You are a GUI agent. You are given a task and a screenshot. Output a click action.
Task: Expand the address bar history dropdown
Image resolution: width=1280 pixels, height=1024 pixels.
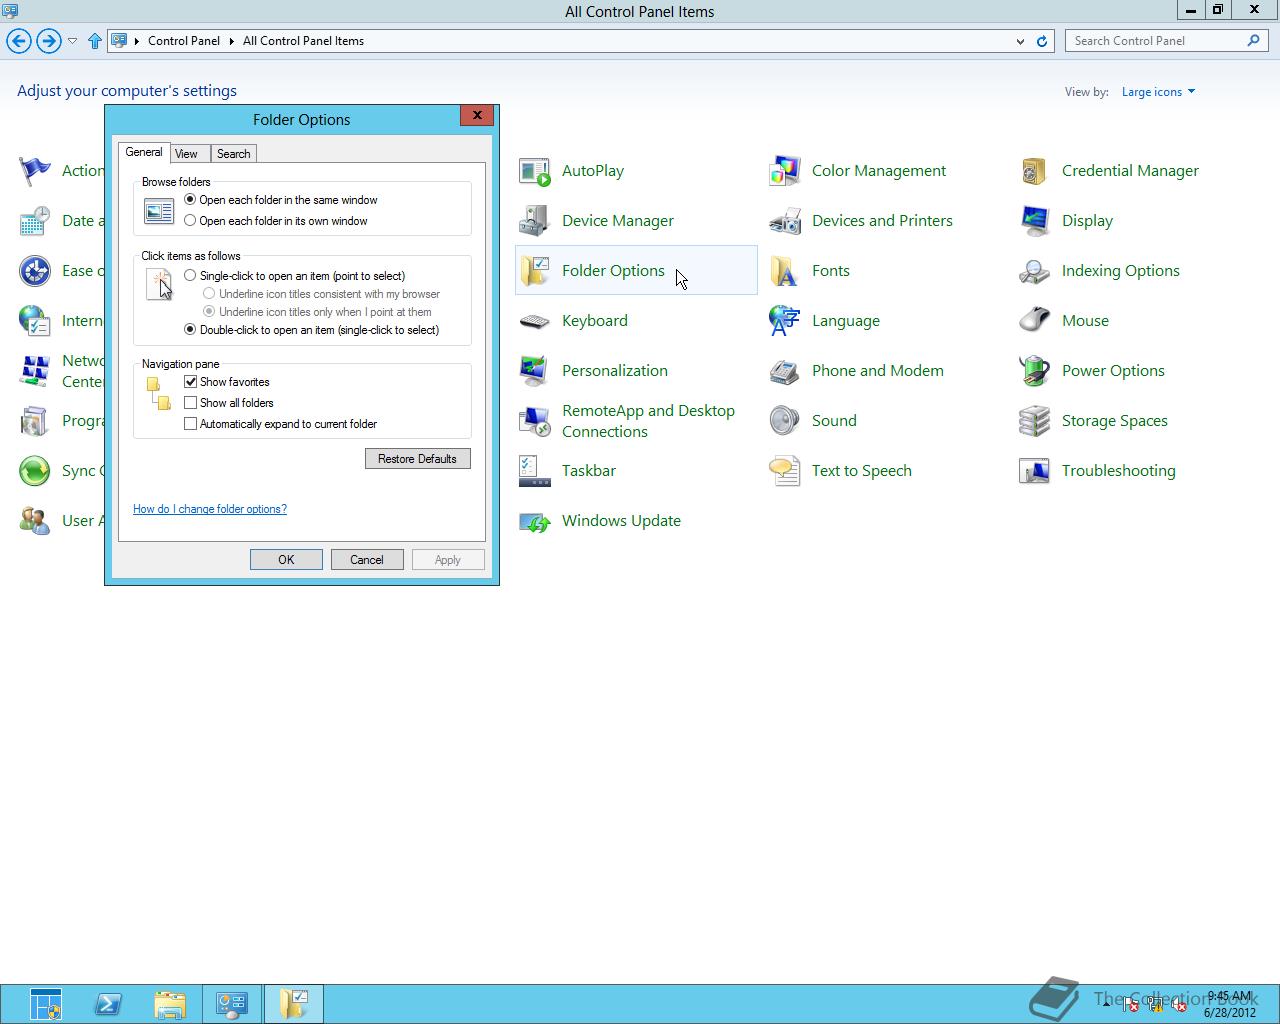click(1020, 41)
